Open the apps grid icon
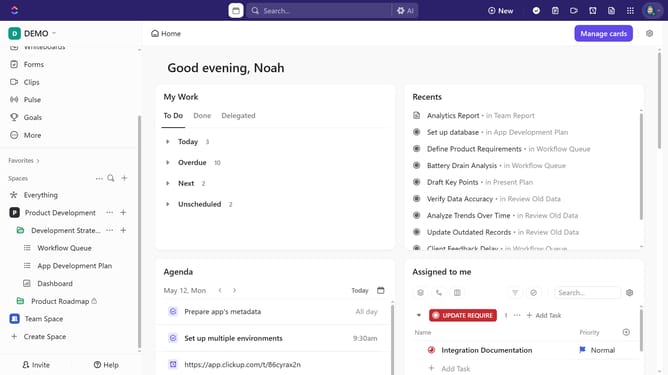 tap(630, 11)
